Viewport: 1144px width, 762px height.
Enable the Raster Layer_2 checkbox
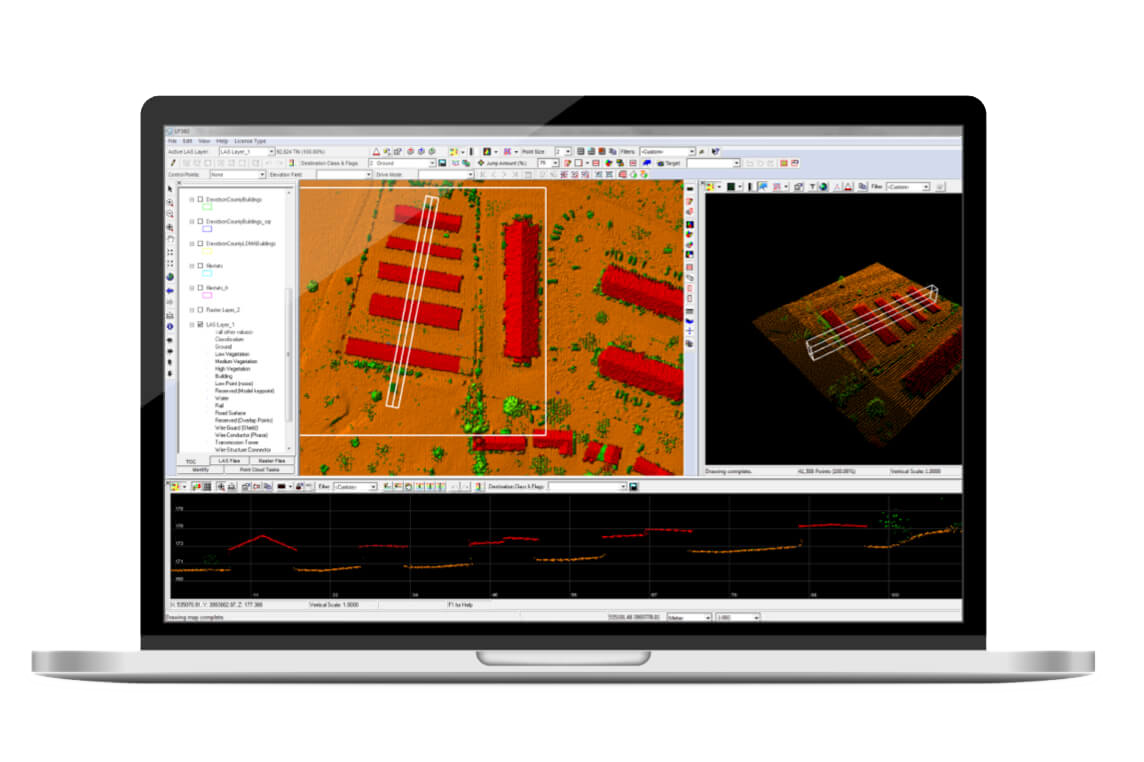tap(201, 310)
